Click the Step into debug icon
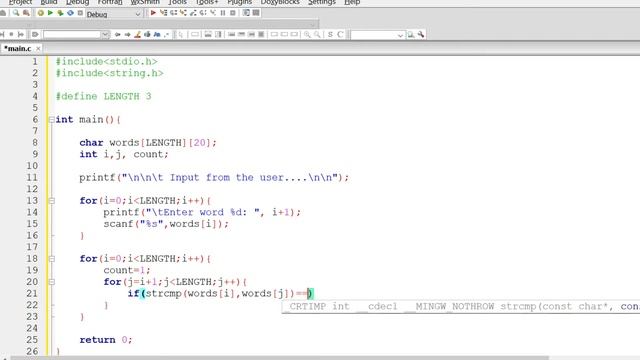 click(183, 13)
